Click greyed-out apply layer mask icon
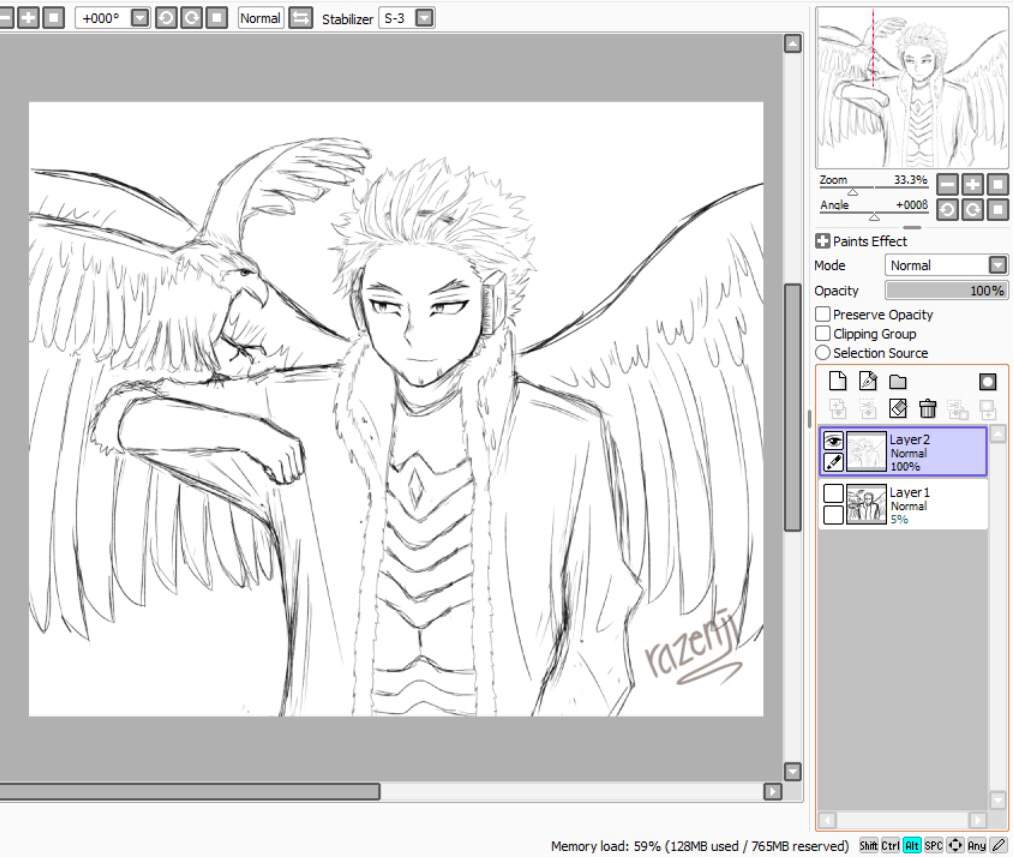 (x=987, y=409)
